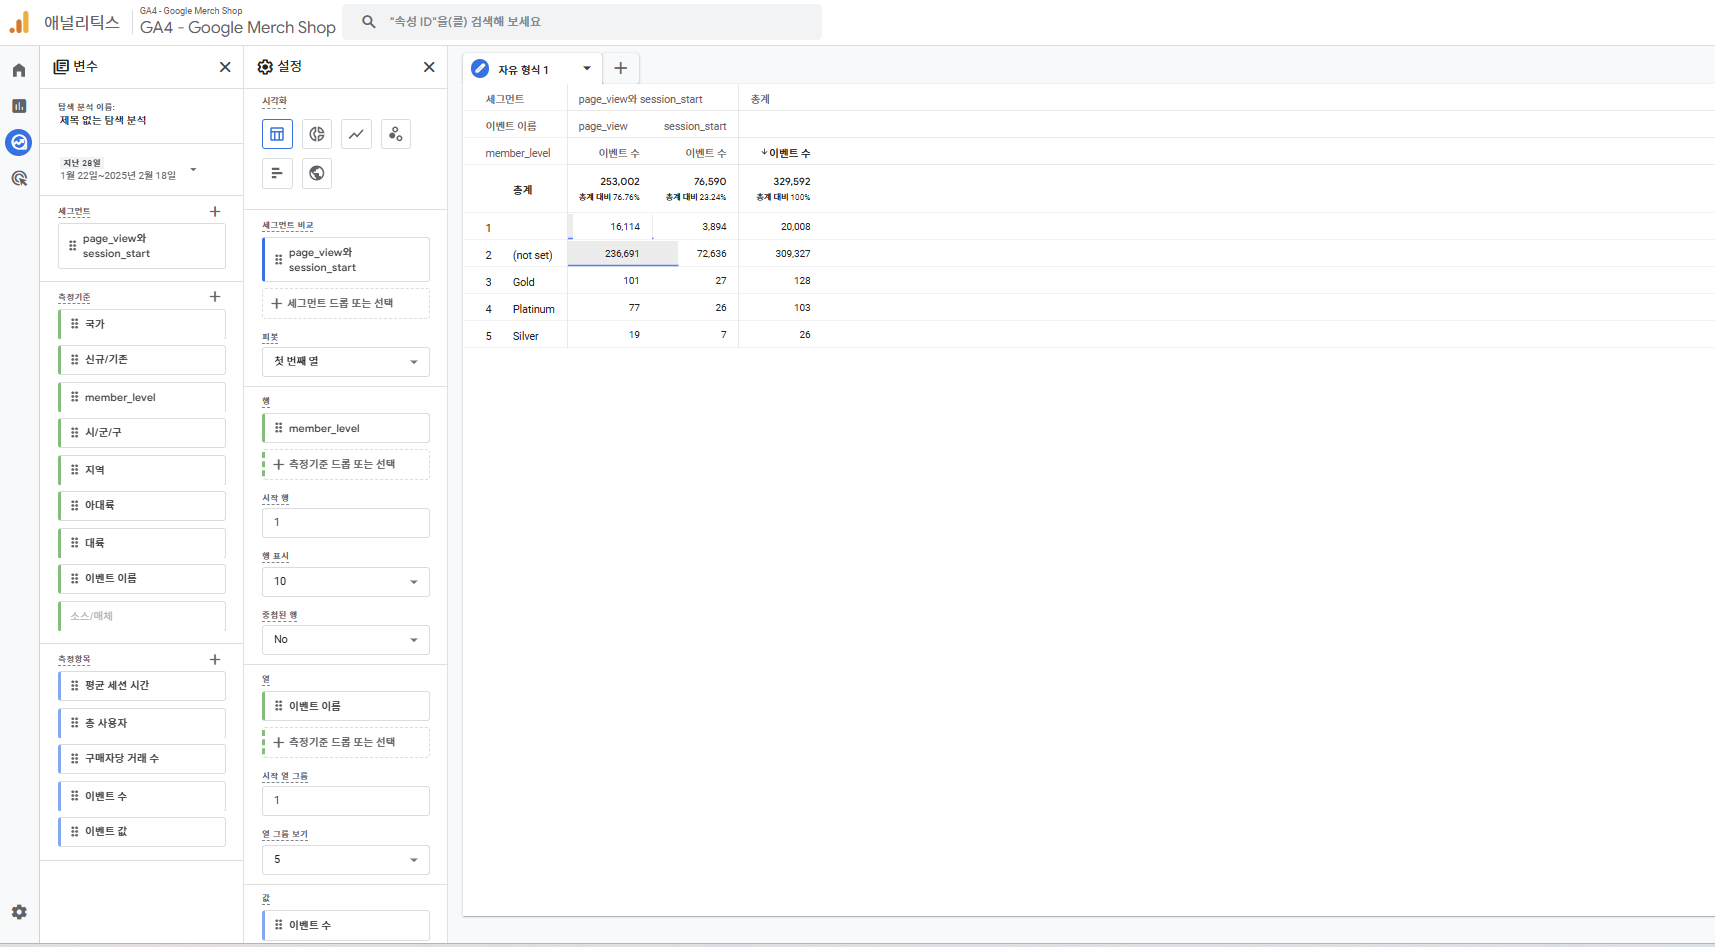The image size is (1715, 947).
Task: Select the donut chart visualization icon
Action: tap(317, 134)
